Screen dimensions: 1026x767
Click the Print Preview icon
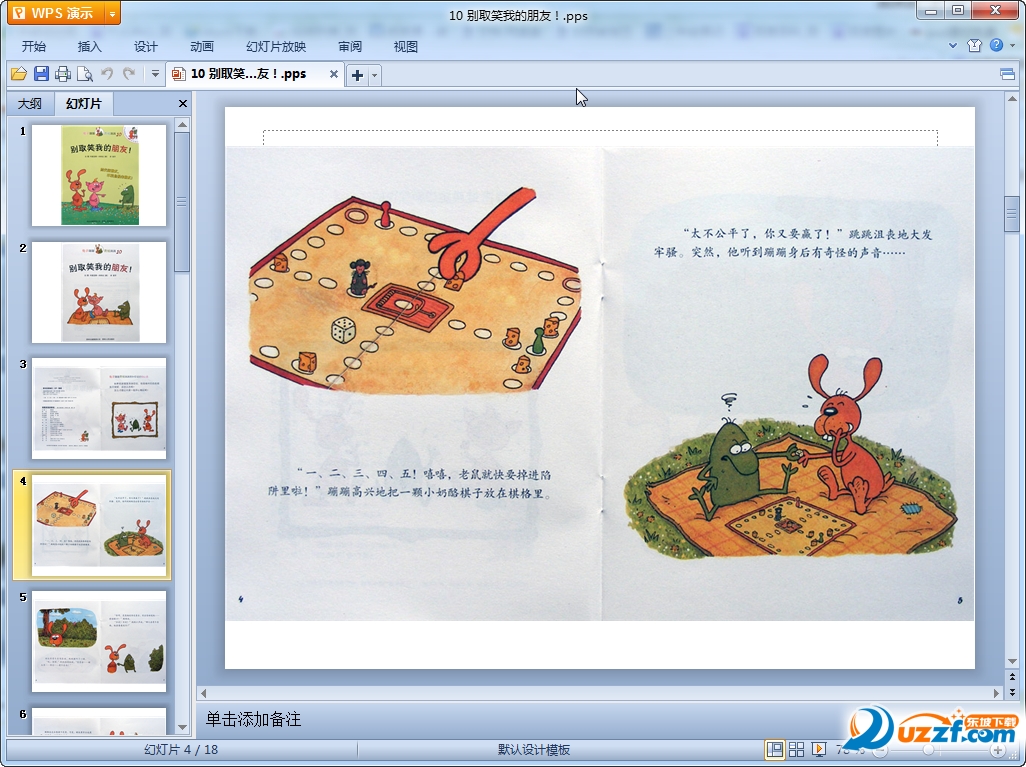click(85, 74)
